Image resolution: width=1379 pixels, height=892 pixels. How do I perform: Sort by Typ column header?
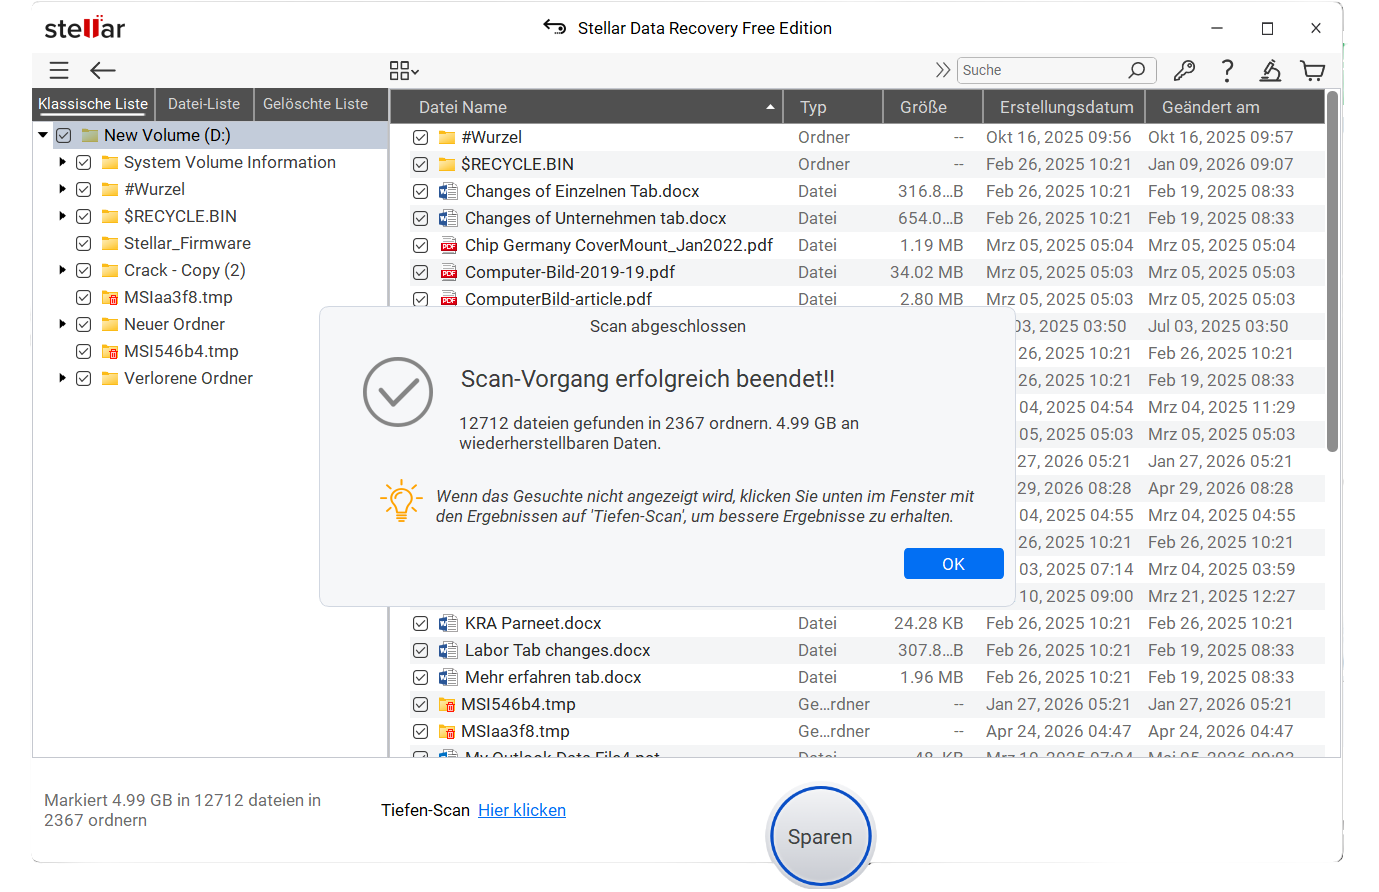(x=834, y=107)
